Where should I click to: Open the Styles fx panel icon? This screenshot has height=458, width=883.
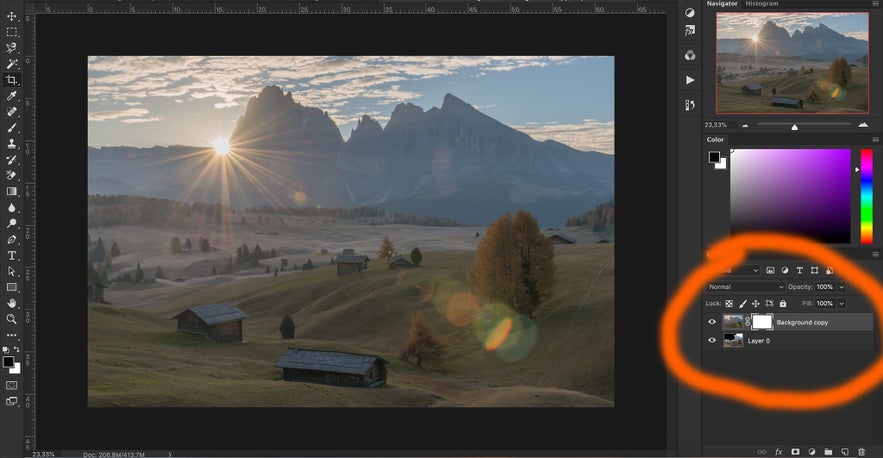pos(690,30)
